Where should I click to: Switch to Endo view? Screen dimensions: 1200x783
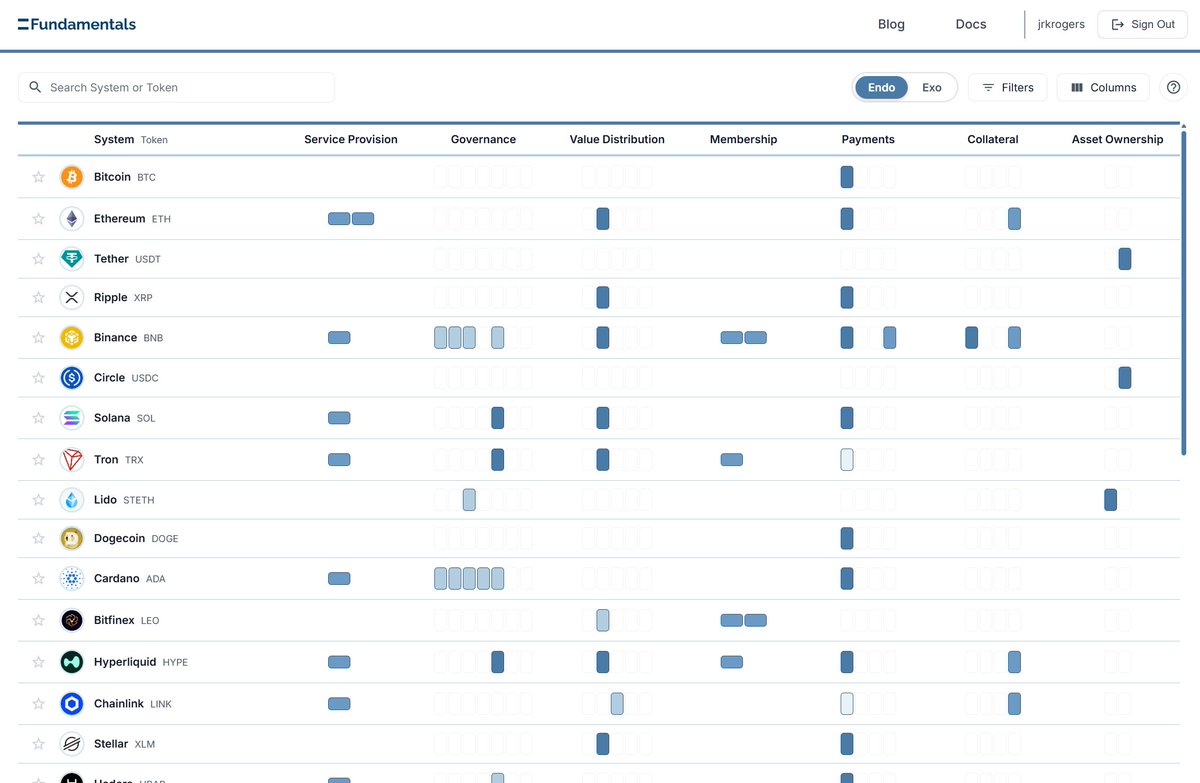click(881, 87)
